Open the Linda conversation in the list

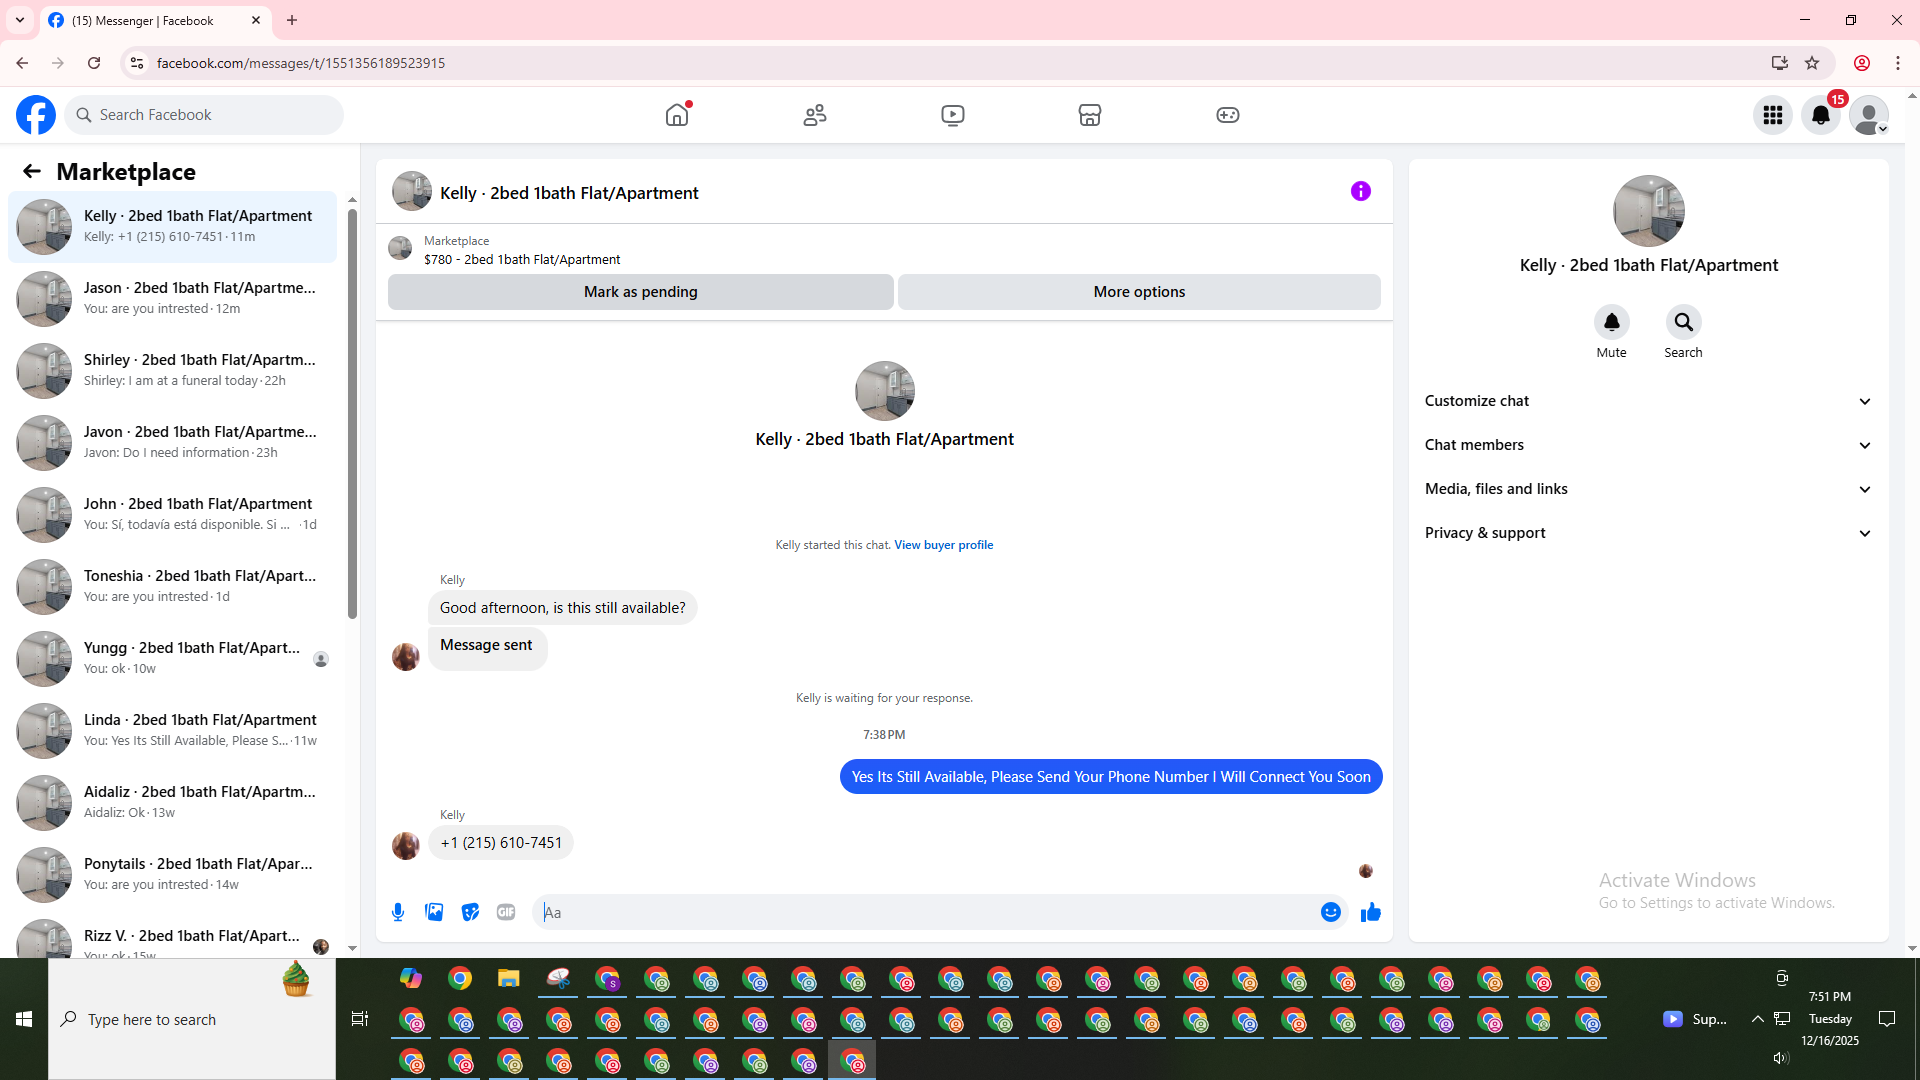coord(173,731)
